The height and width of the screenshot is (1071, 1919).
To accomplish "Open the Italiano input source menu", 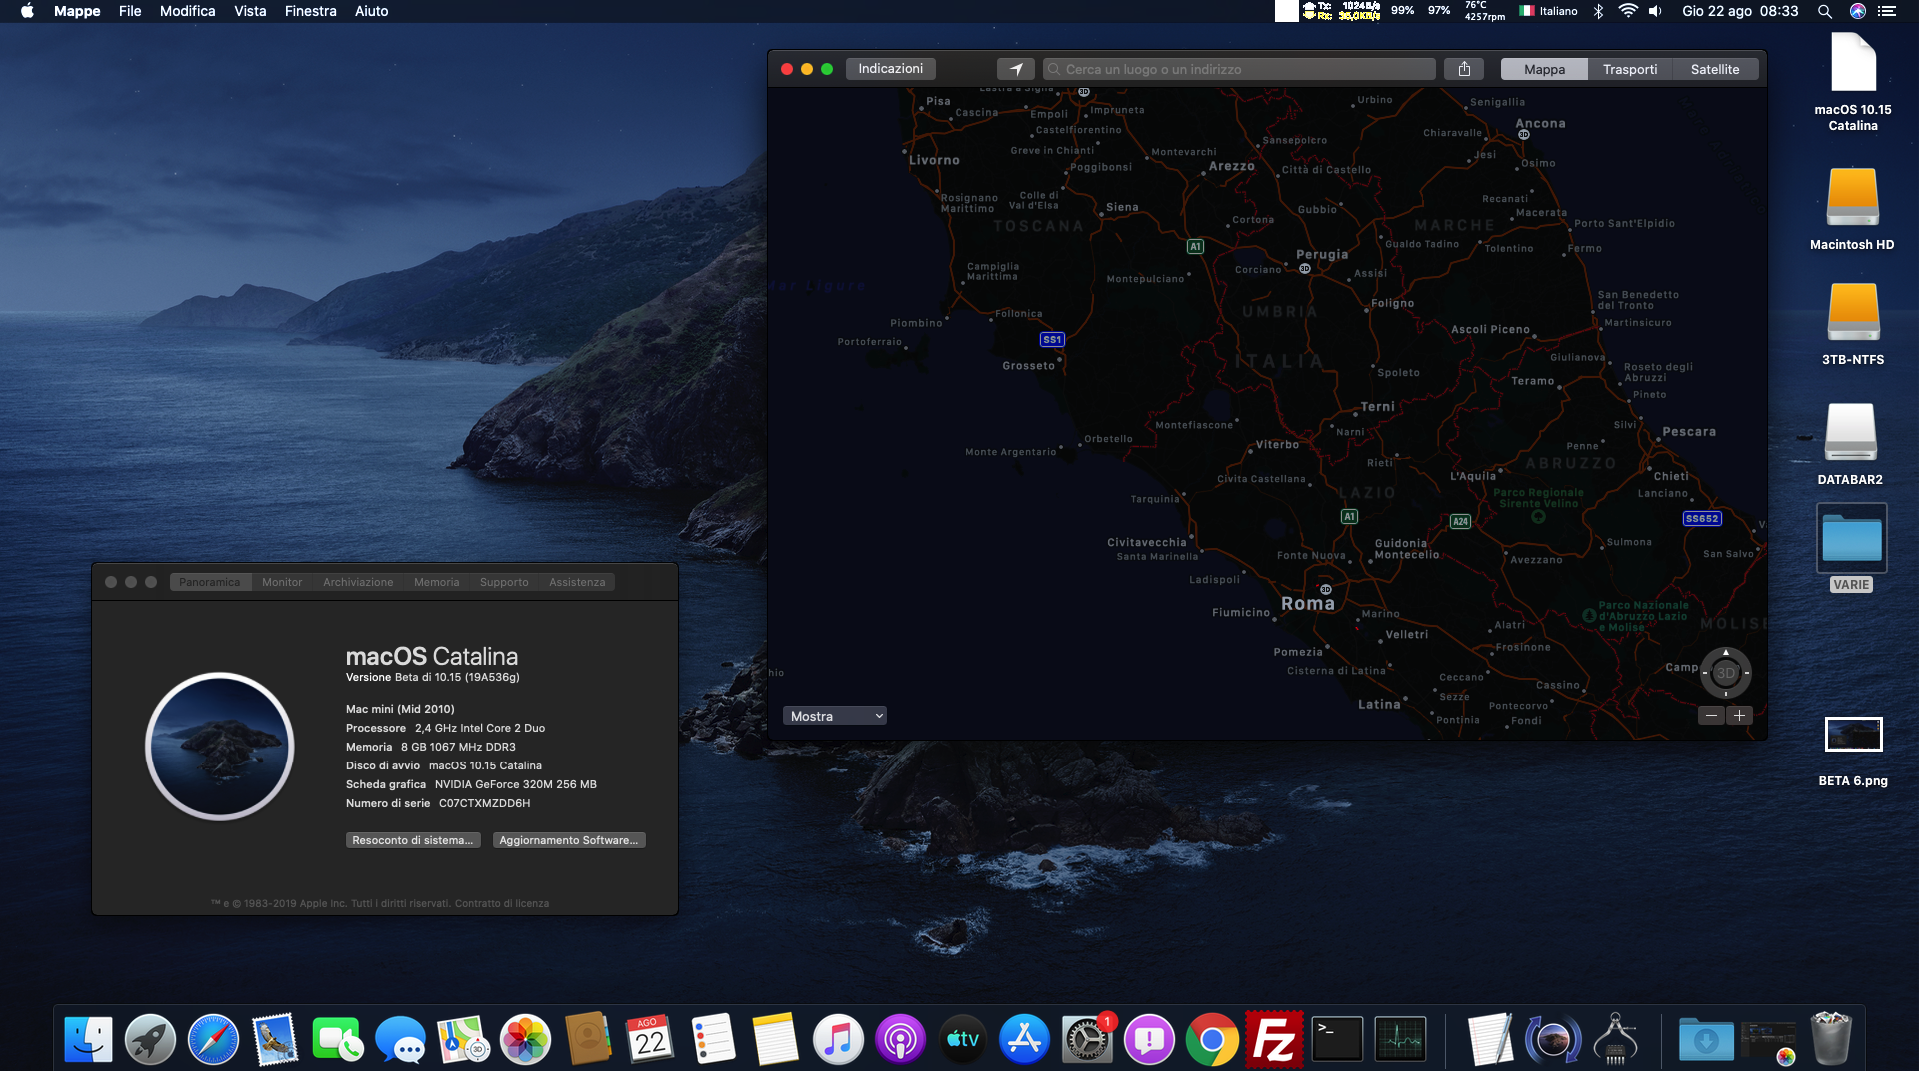I will pyautogui.click(x=1548, y=11).
